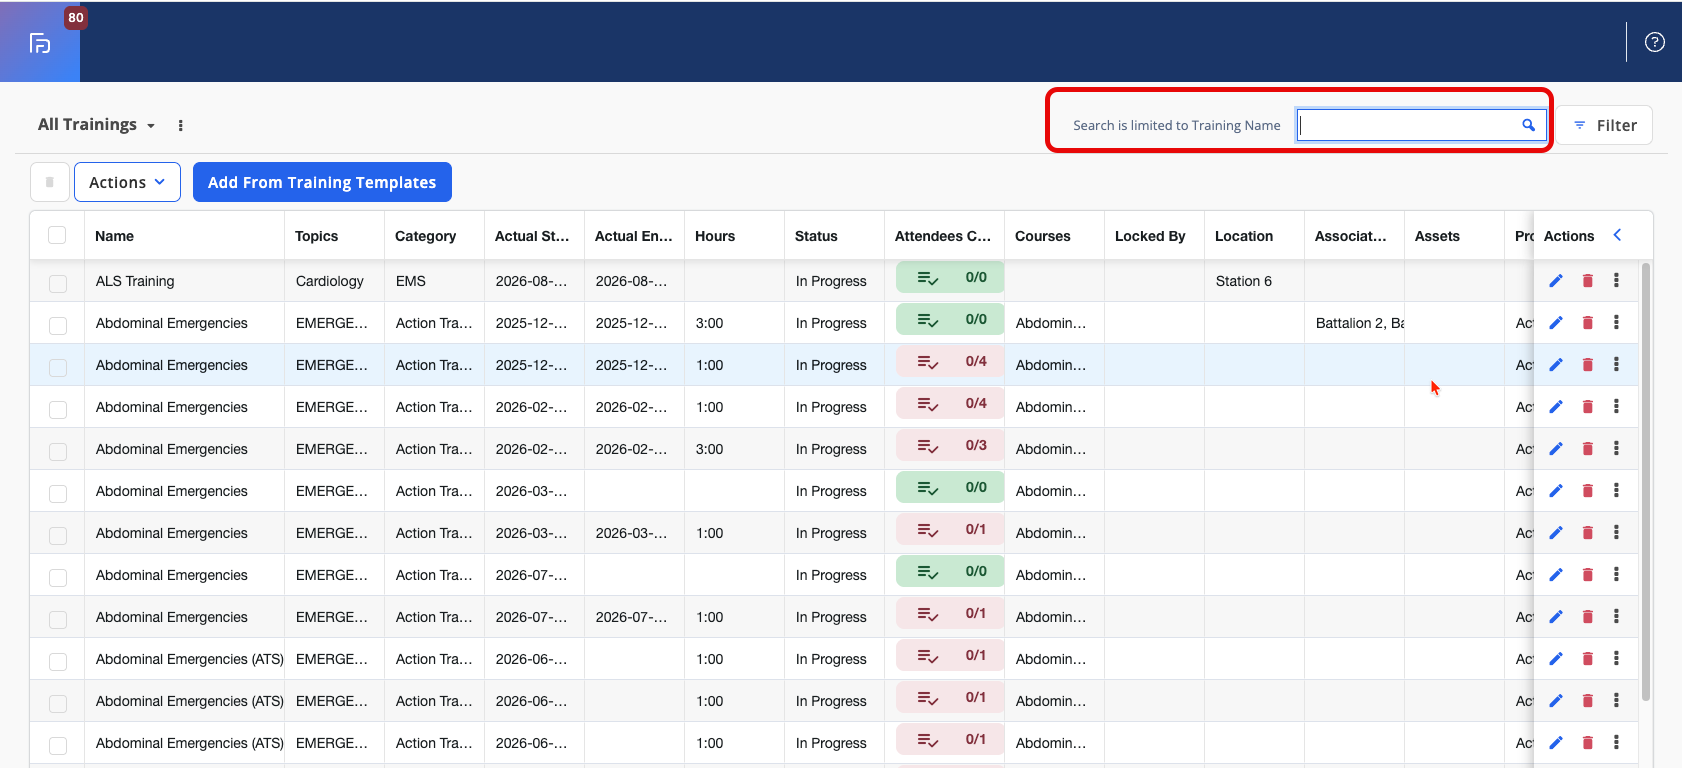Collapse the Actions column with chevron
Viewport: 1682px width, 768px height.
[1617, 235]
